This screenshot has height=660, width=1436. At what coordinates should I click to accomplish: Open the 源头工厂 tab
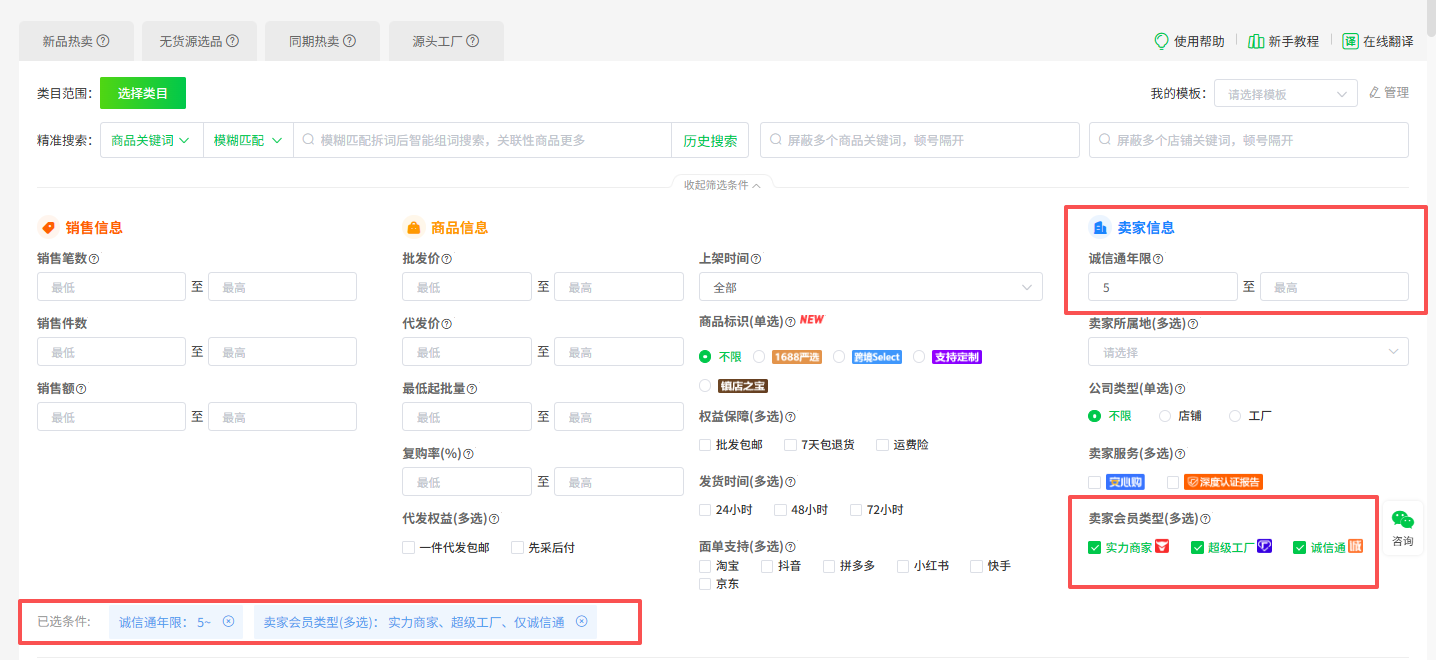pos(446,41)
